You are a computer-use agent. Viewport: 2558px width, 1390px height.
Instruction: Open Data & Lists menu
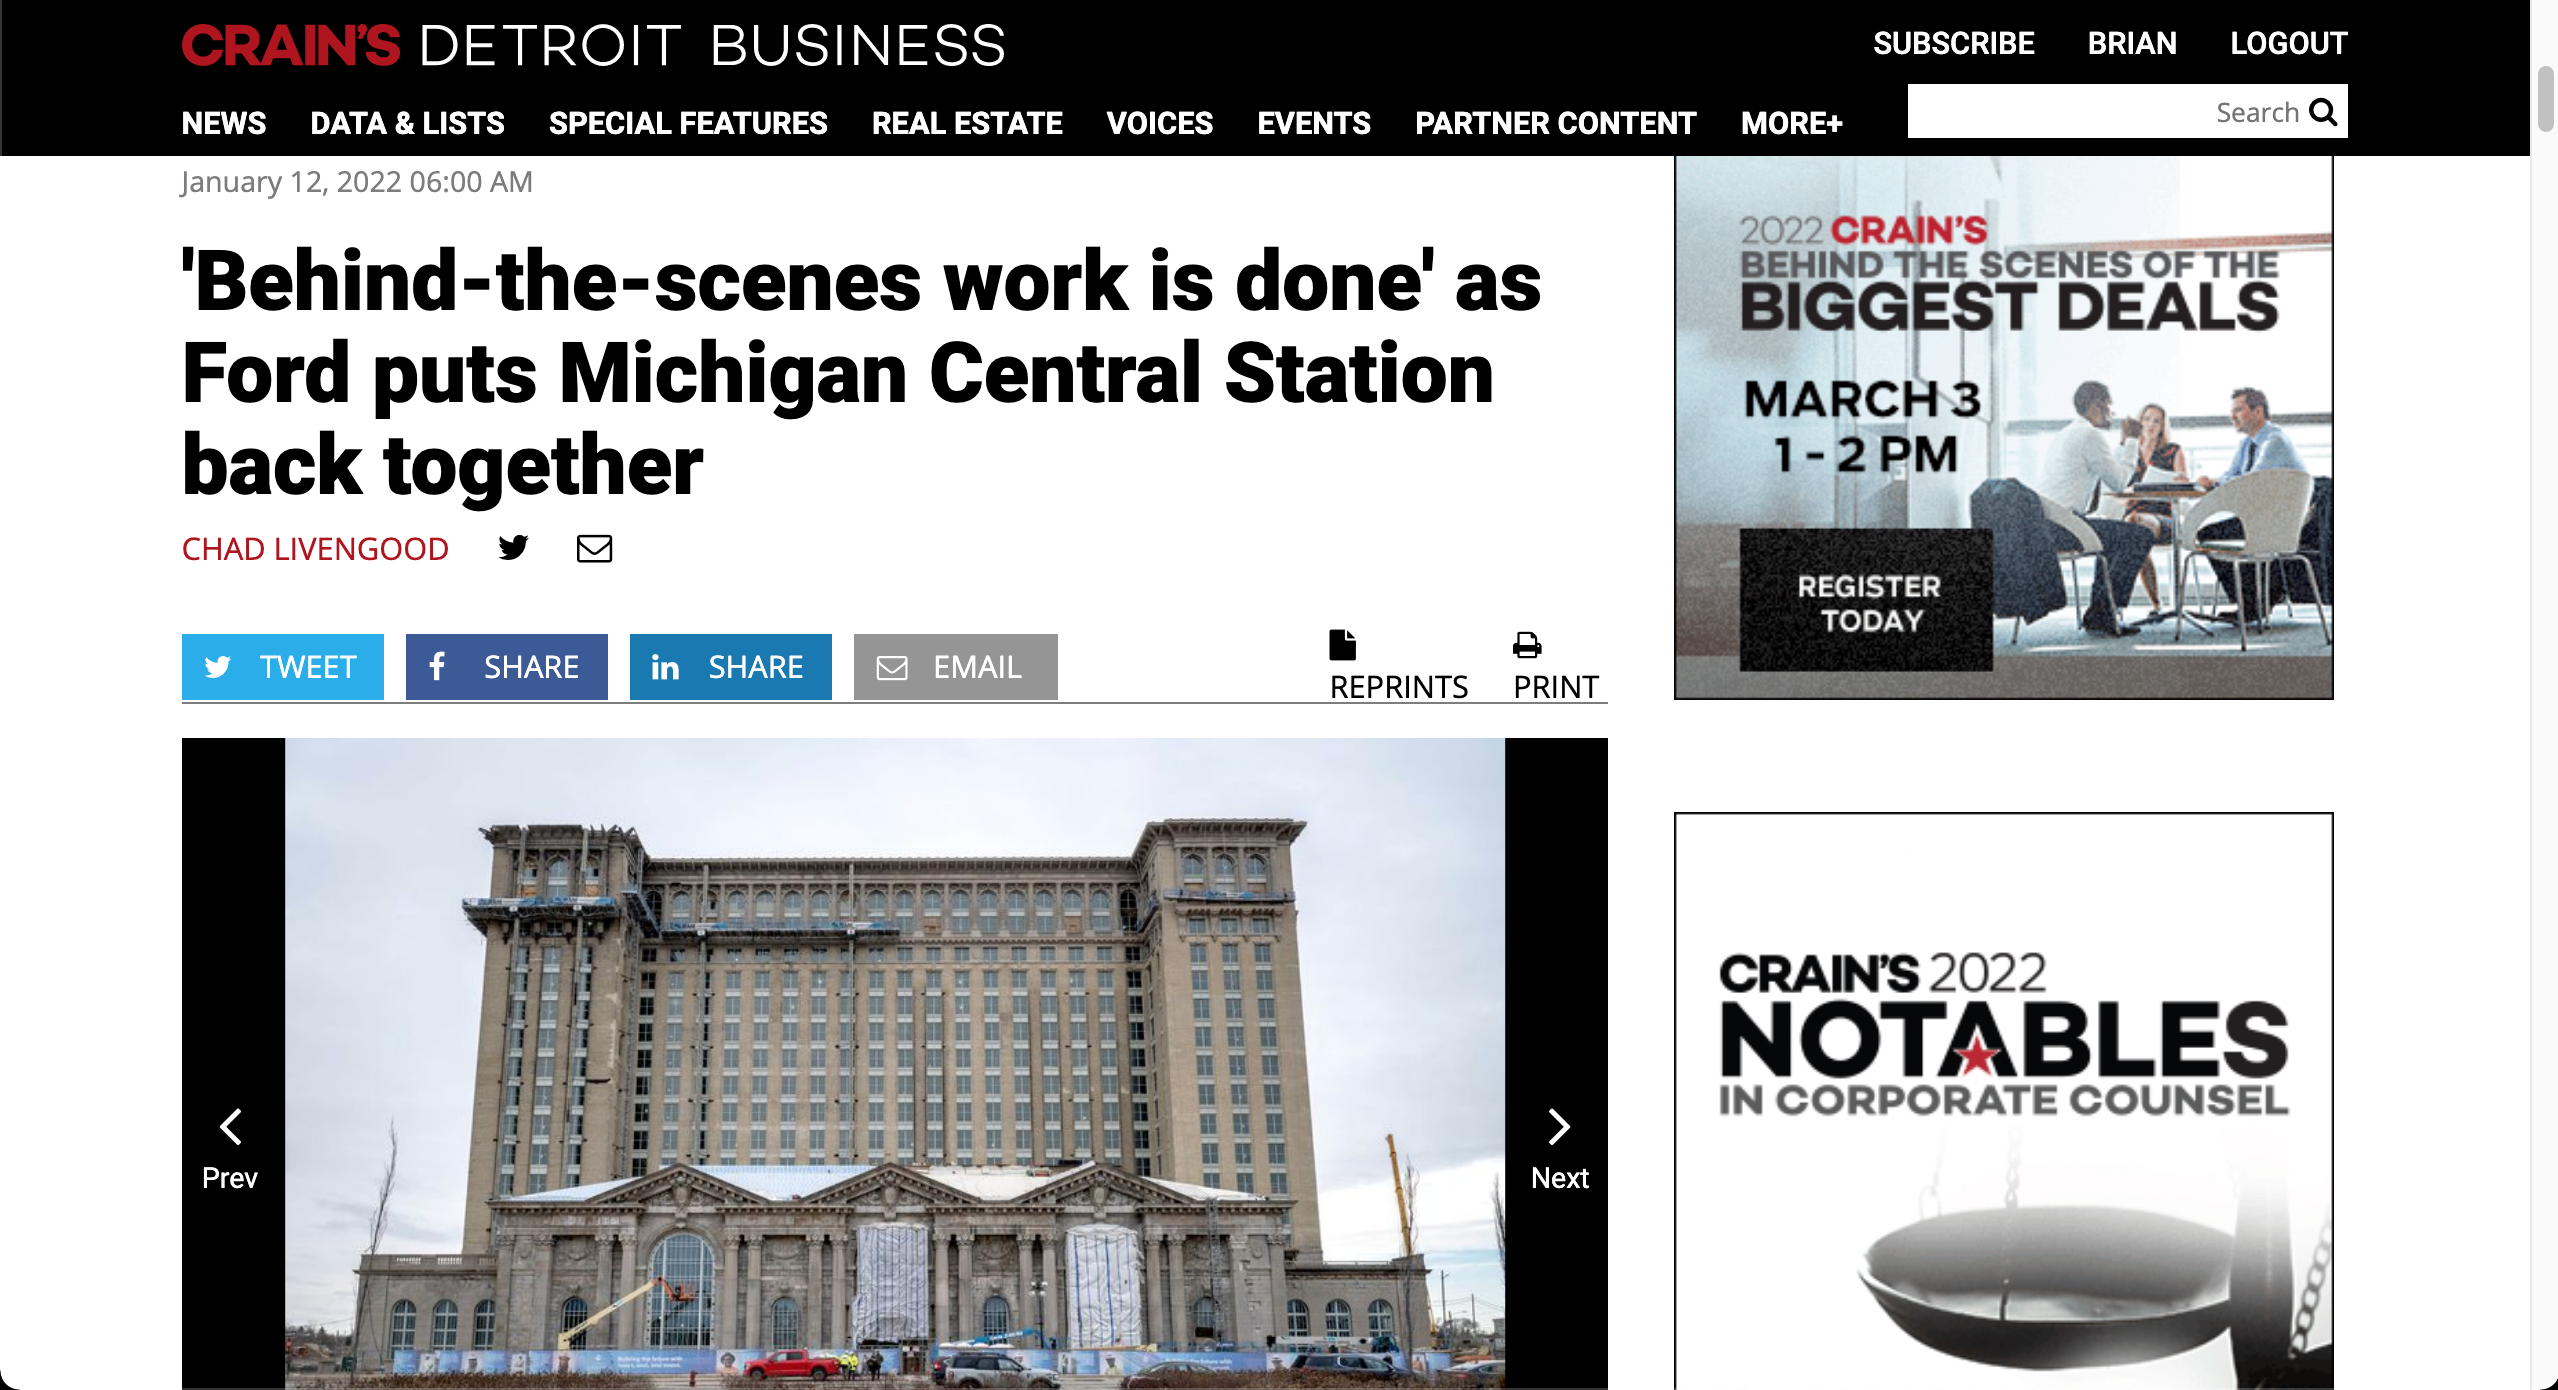point(408,123)
